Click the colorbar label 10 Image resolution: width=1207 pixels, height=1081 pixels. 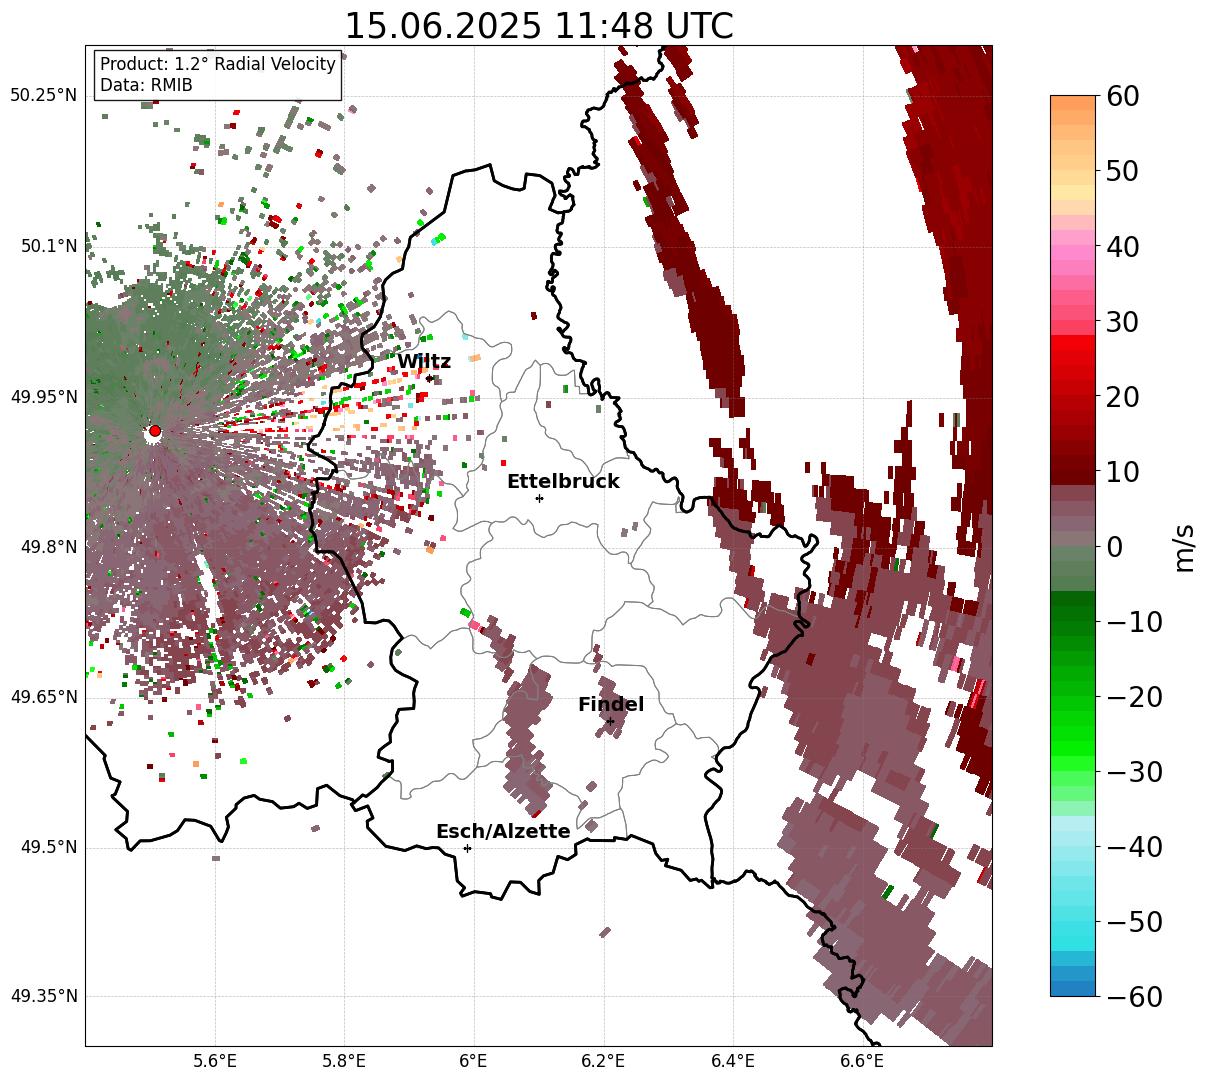1122,471
